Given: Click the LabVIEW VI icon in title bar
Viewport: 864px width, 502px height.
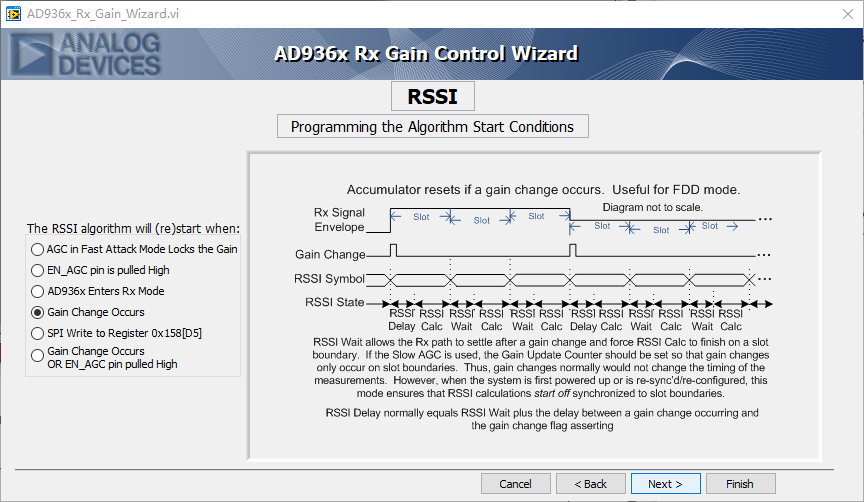Looking at the screenshot, I should click(x=13, y=14).
